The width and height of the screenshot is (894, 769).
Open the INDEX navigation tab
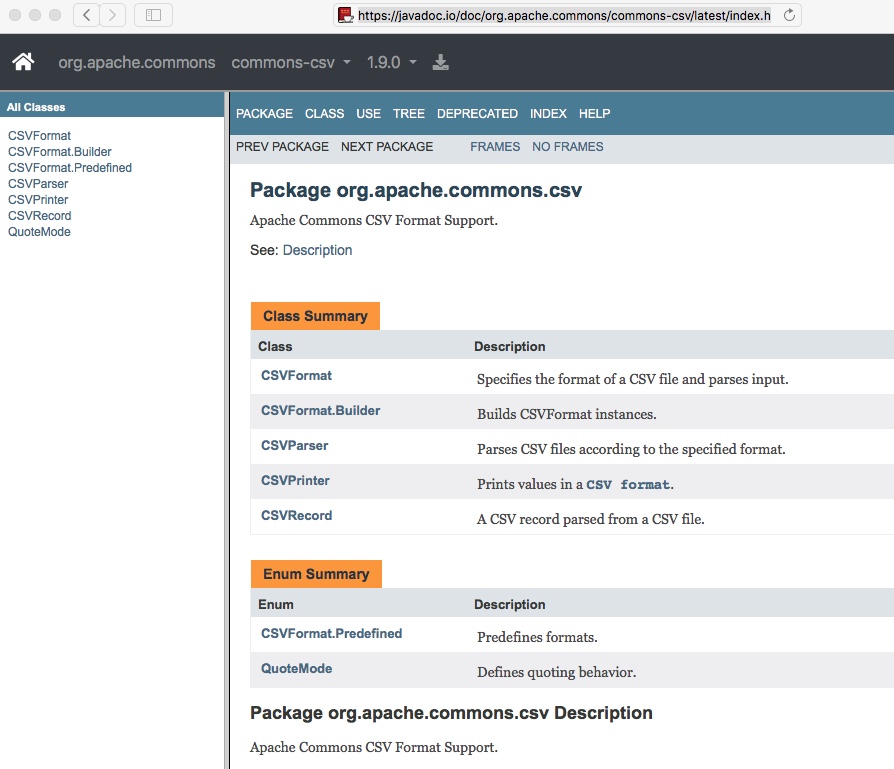[x=548, y=113]
